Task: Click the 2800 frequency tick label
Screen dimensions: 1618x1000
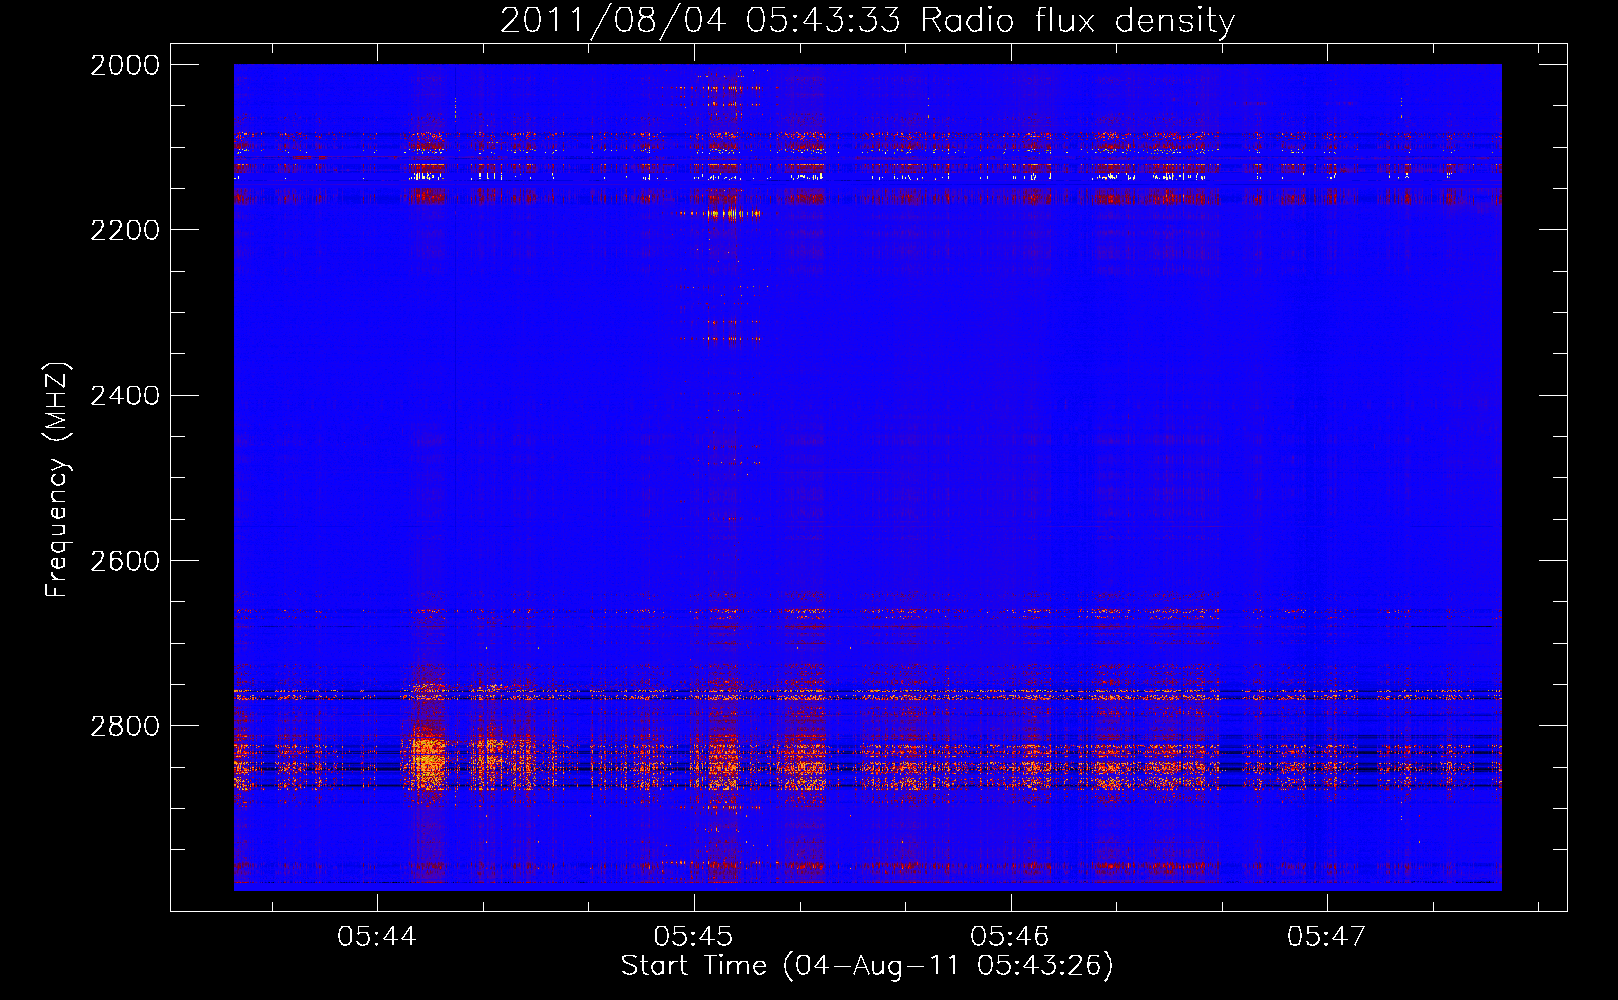Action: point(125,726)
